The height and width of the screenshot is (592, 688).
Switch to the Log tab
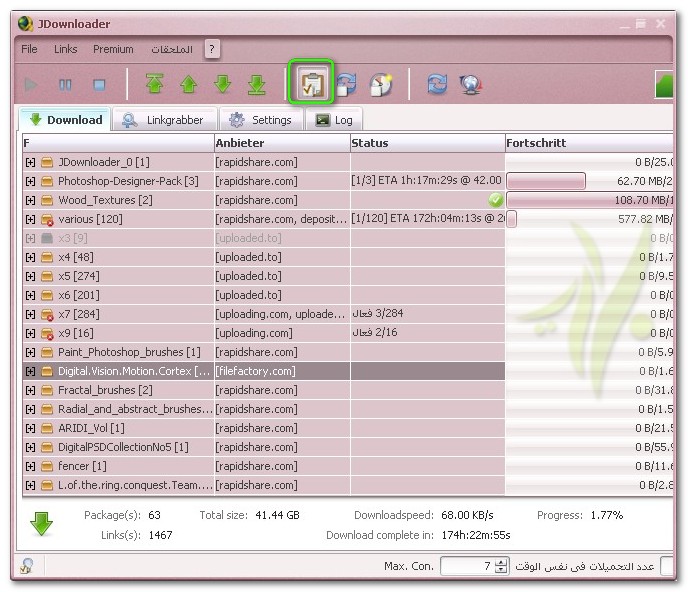click(334, 120)
